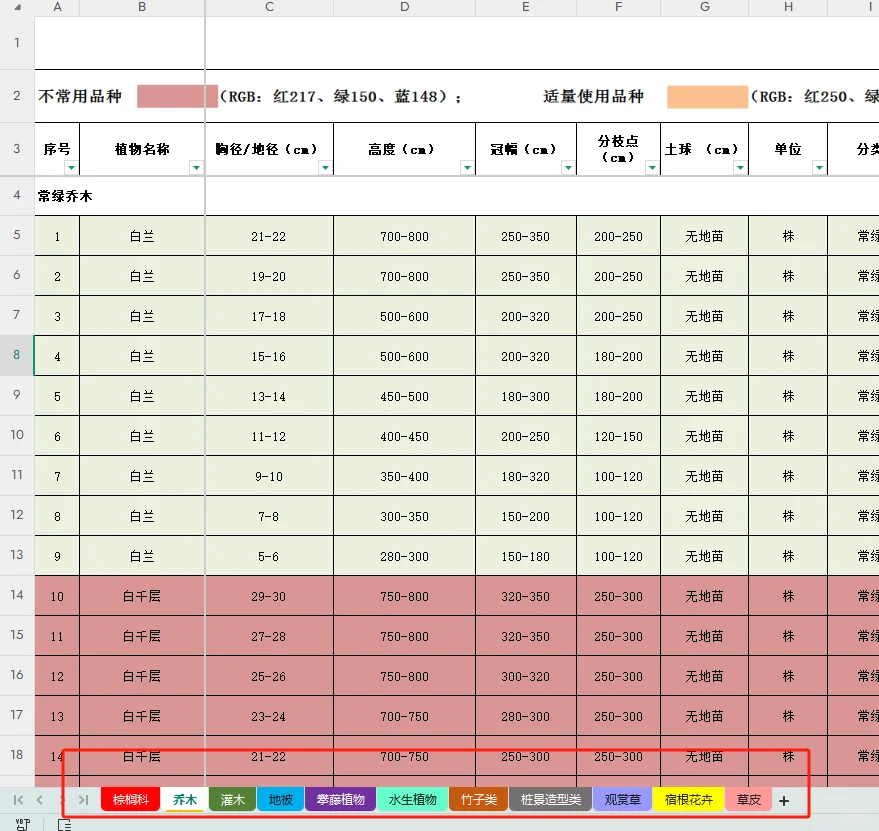Click the VB macro icon in status bar

pyautogui.click(x=23, y=824)
